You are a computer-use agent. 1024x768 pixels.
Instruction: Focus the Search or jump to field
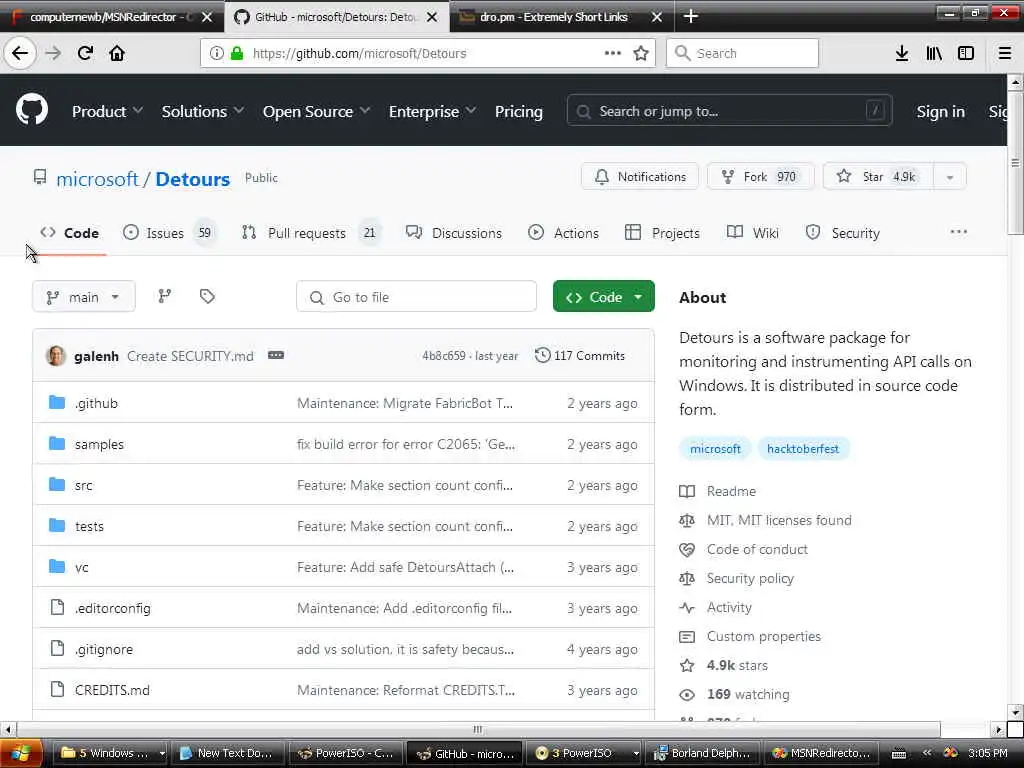tap(729, 111)
